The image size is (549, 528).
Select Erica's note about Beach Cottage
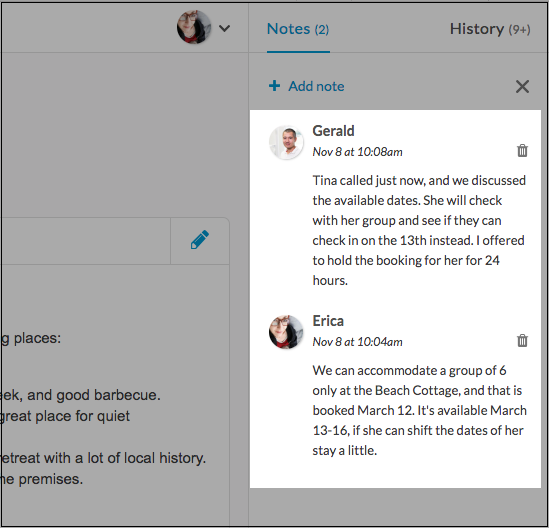tap(419, 410)
